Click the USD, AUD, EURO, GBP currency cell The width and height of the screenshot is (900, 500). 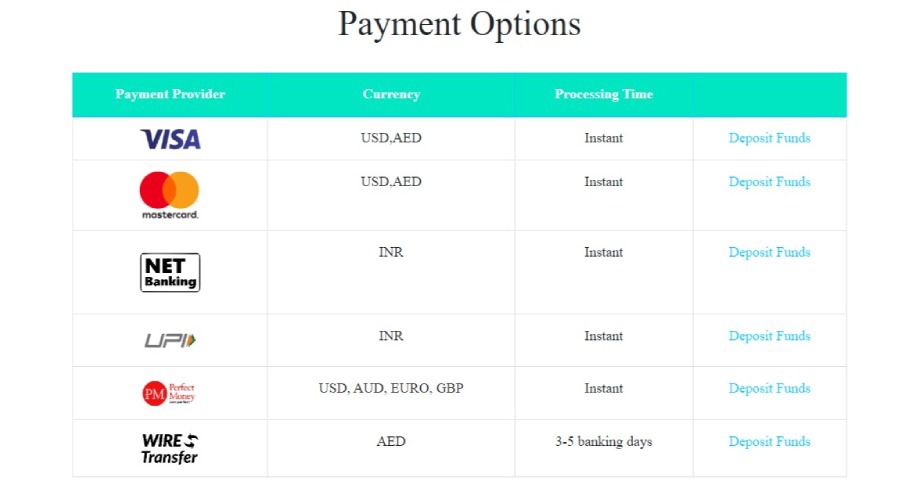[391, 388]
